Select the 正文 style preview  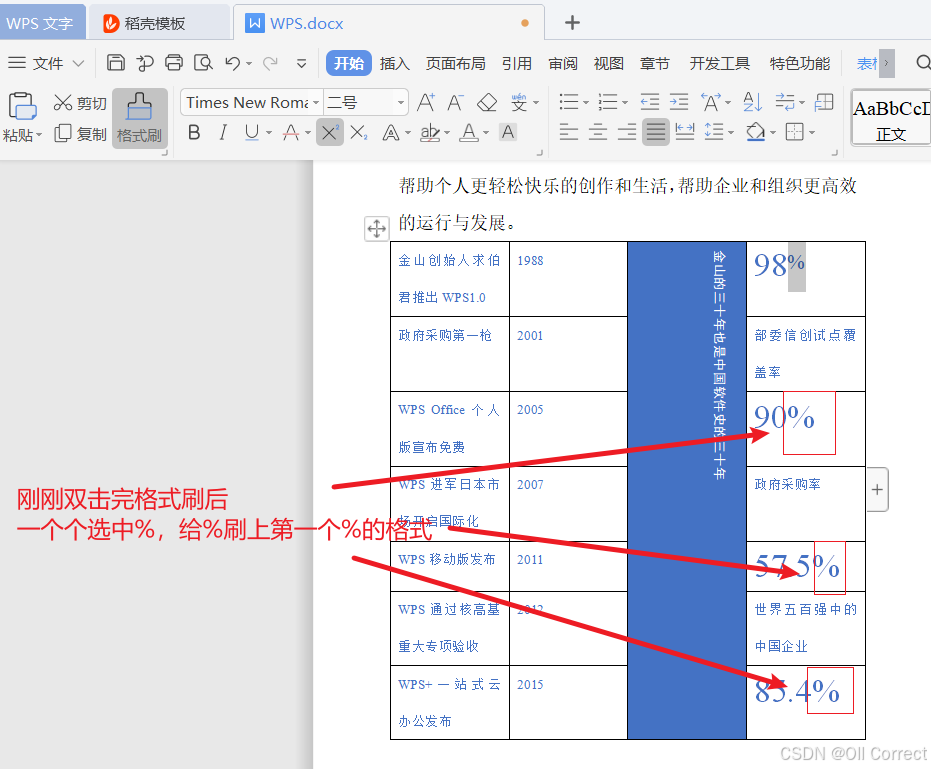click(891, 118)
